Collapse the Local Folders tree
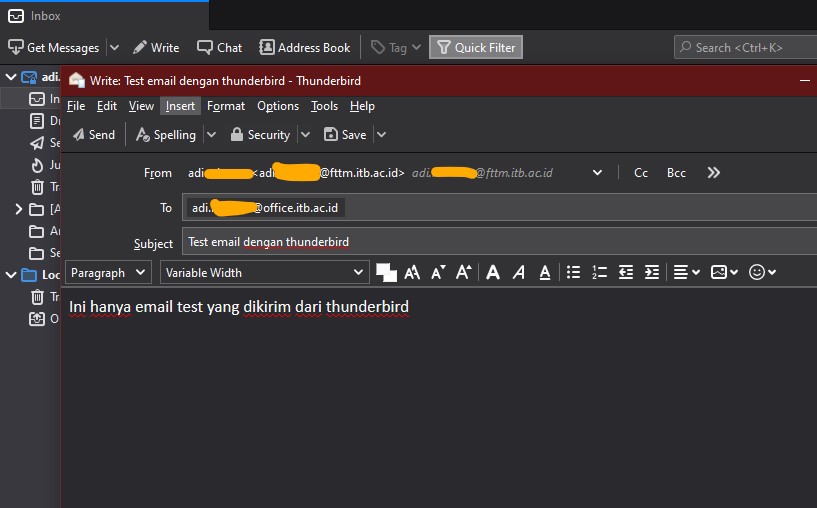This screenshot has height=508, width=817. [10, 275]
